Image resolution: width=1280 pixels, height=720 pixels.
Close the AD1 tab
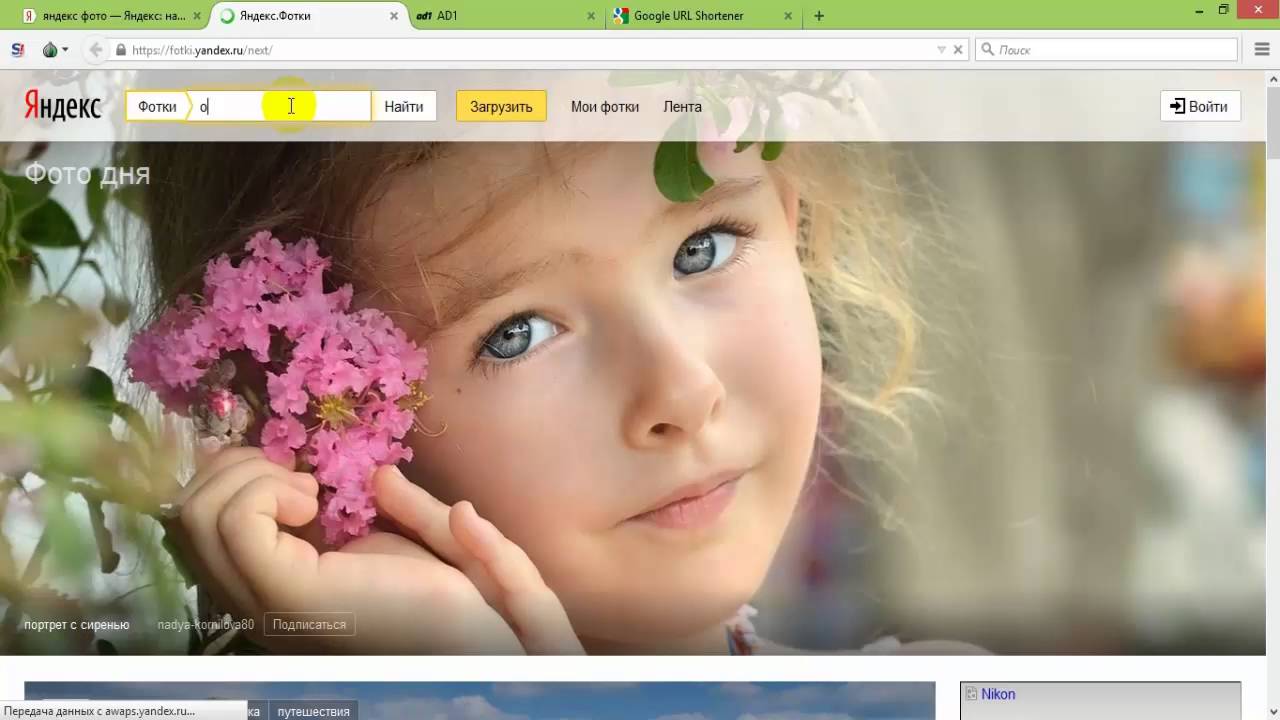[x=591, y=16]
